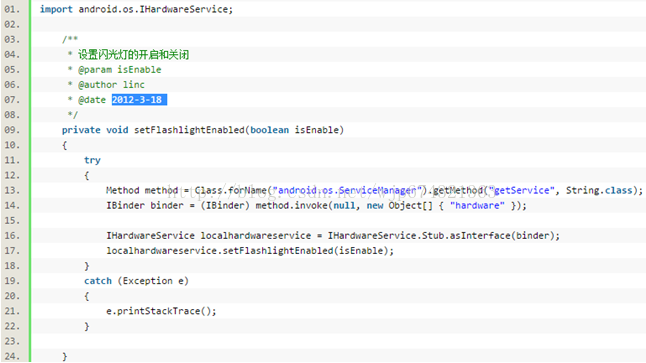
Task: Click the "hardware" string literal
Action: tap(477, 206)
